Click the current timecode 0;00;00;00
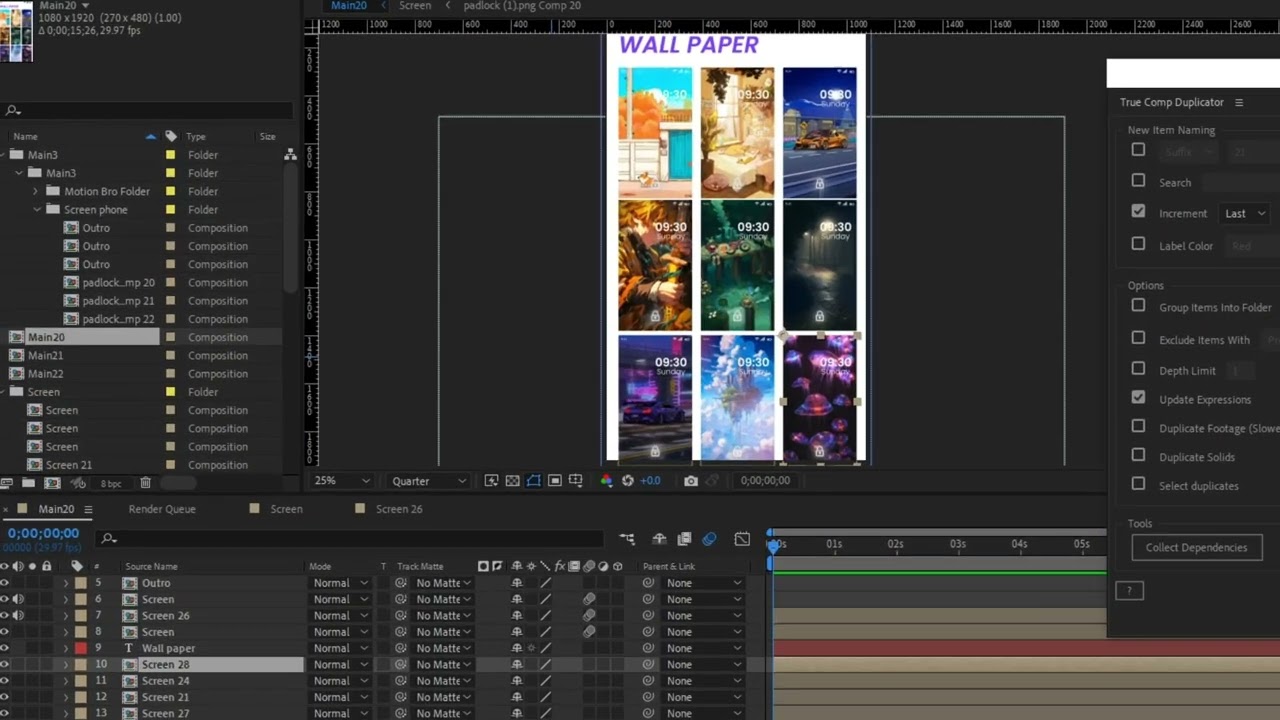Image resolution: width=1280 pixels, height=720 pixels. [x=43, y=534]
